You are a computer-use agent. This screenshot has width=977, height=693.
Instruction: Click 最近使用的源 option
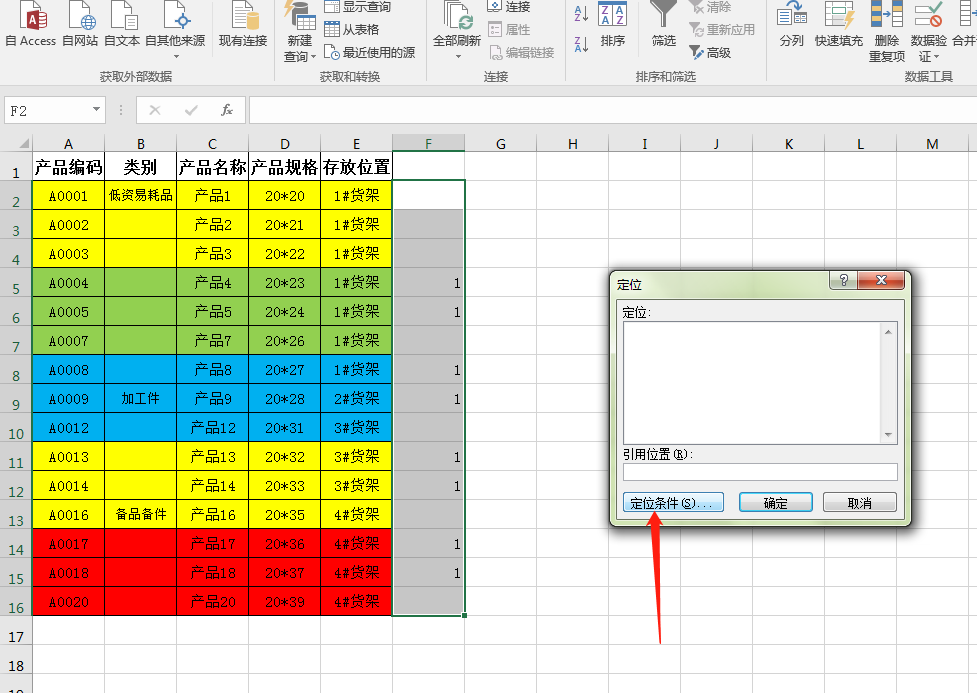point(369,53)
